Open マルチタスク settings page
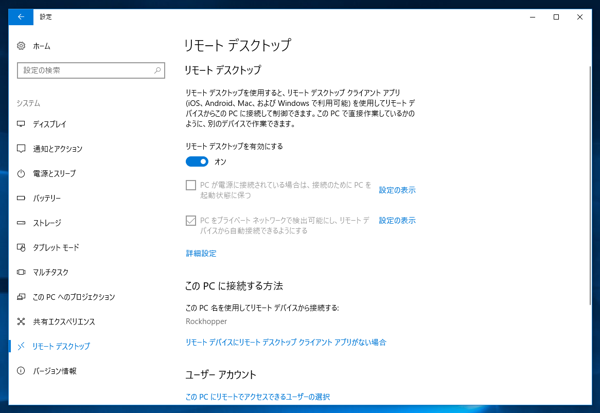 pyautogui.click(x=51, y=272)
